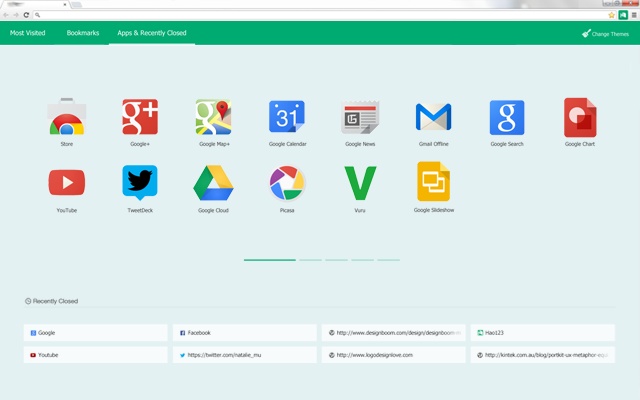Go to the fifth app page indicator

(x=389, y=260)
